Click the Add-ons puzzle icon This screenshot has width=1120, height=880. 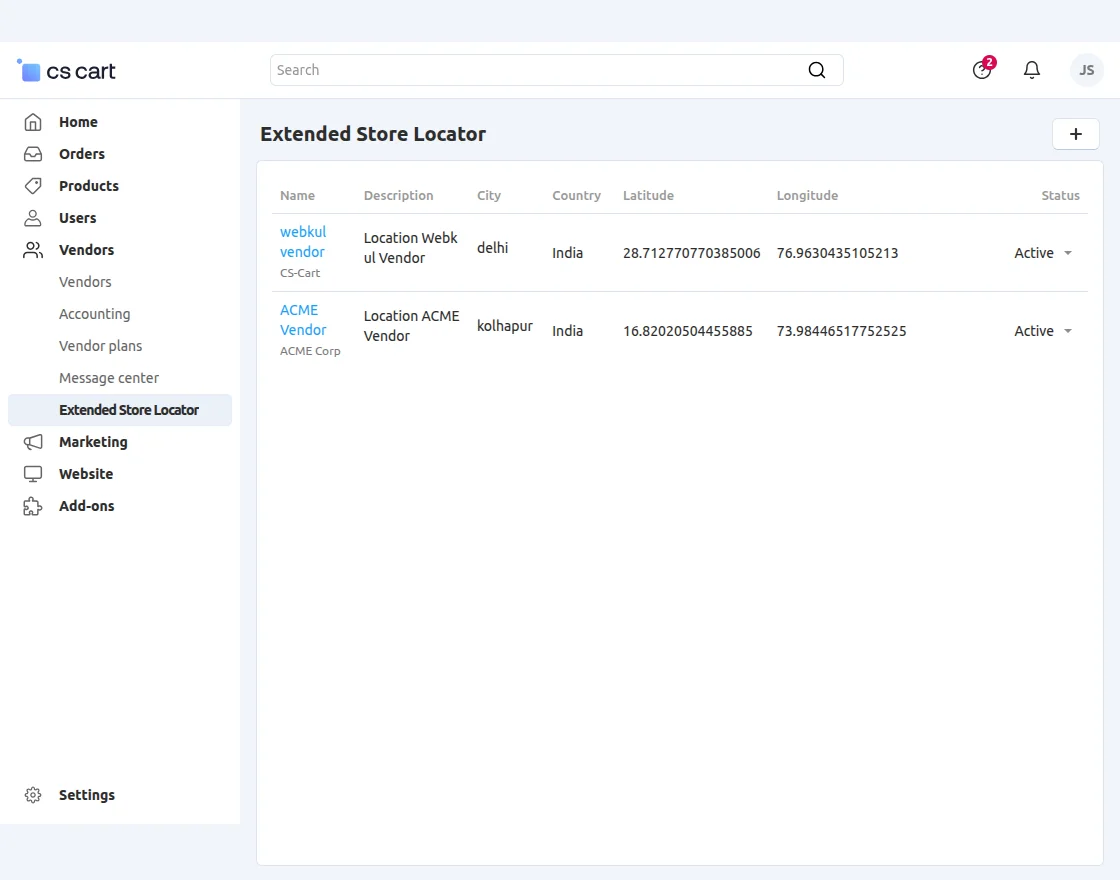click(33, 506)
